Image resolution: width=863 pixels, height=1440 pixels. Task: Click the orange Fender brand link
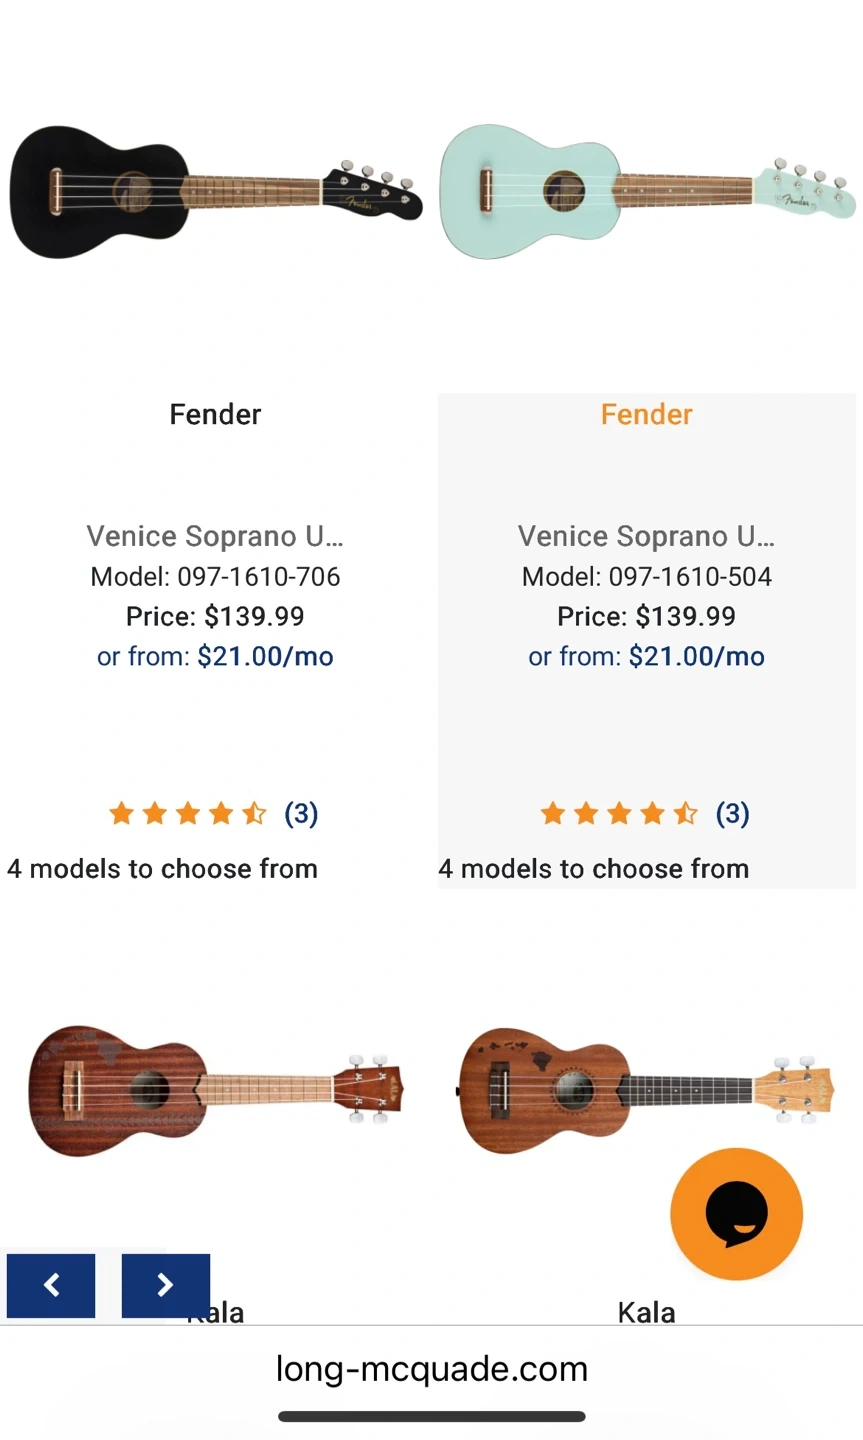tap(646, 414)
